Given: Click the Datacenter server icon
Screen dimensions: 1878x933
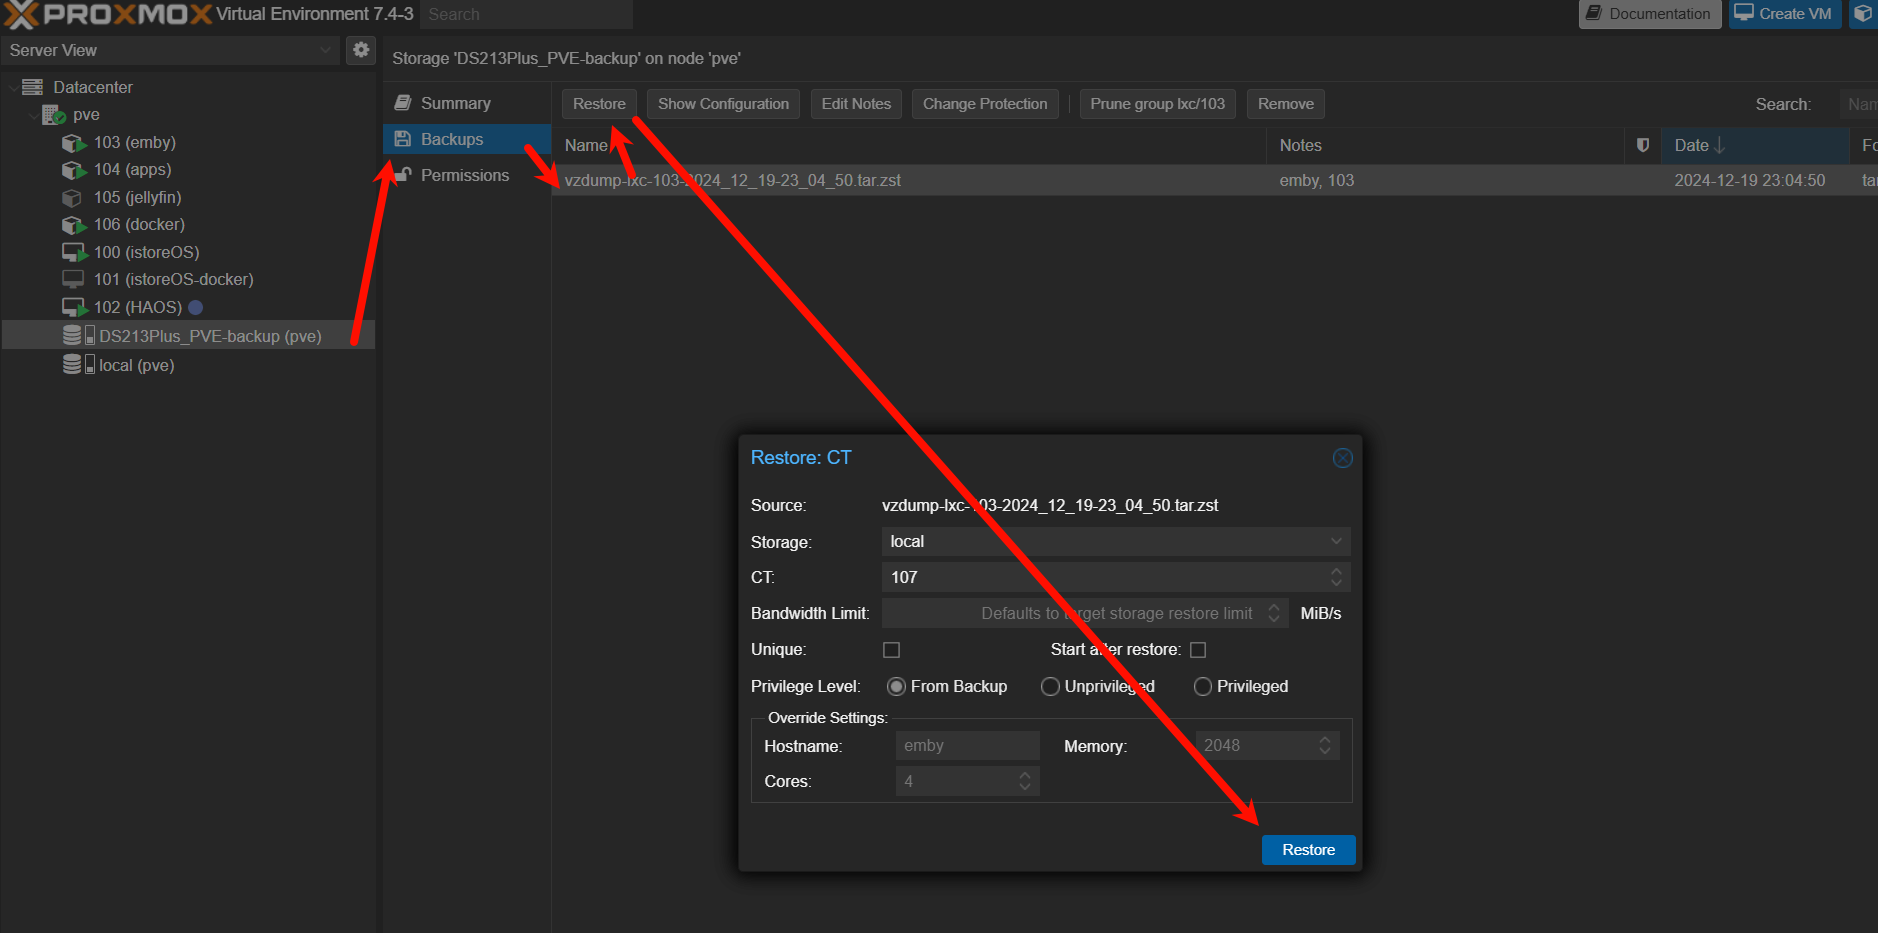Looking at the screenshot, I should pos(33,87).
